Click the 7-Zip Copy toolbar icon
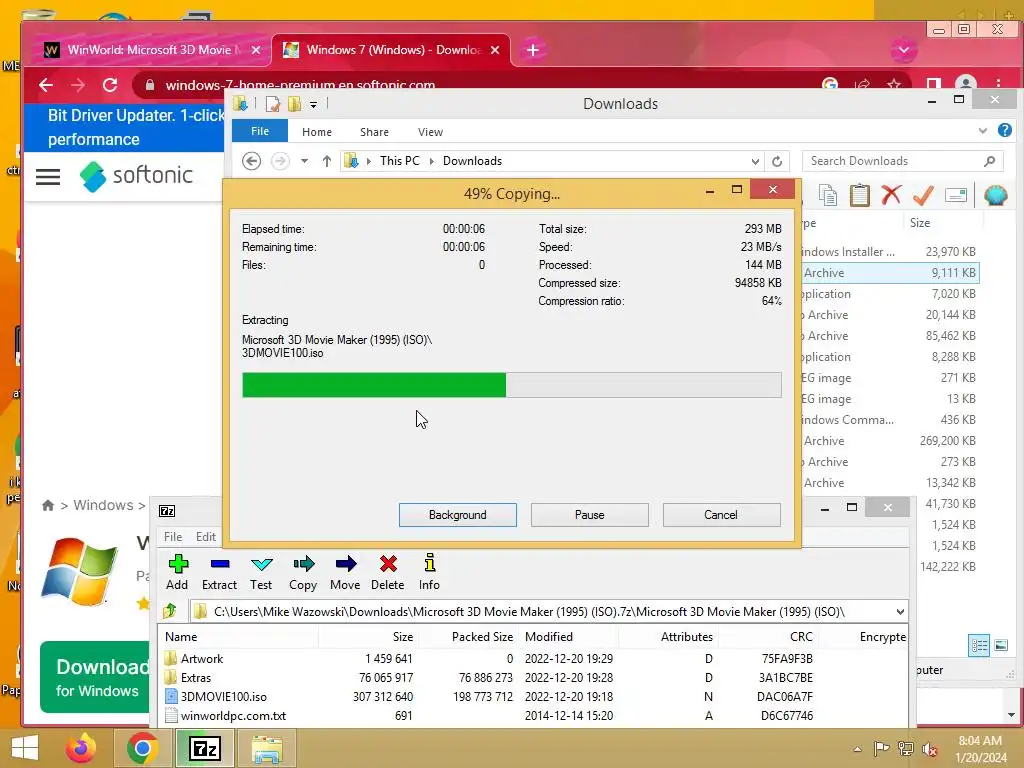 304,564
